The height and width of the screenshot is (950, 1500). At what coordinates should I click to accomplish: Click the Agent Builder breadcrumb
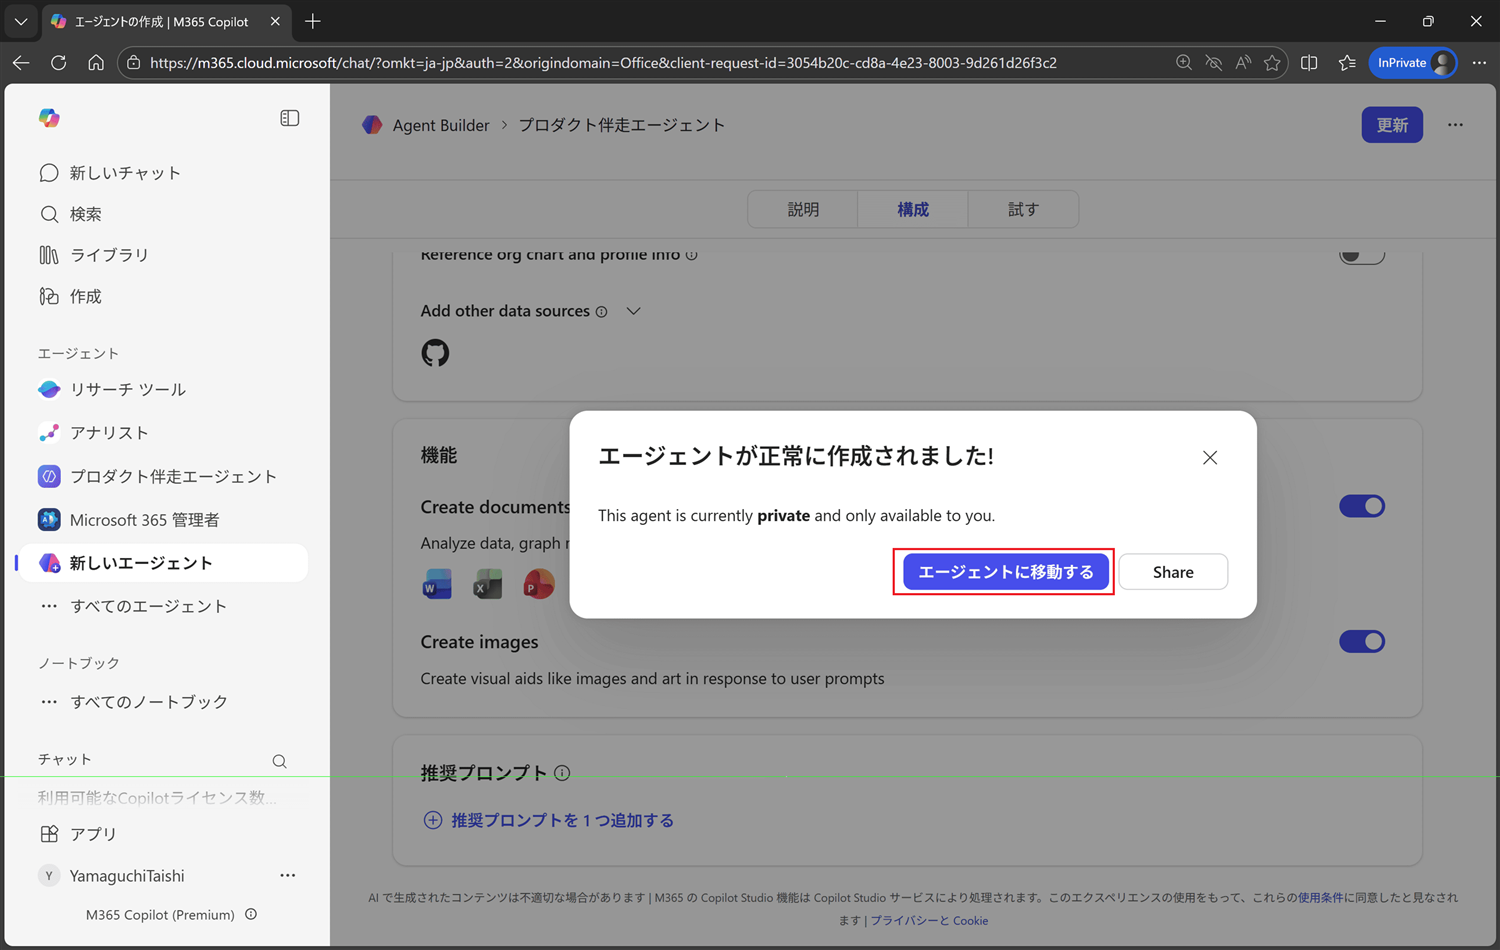(x=441, y=125)
